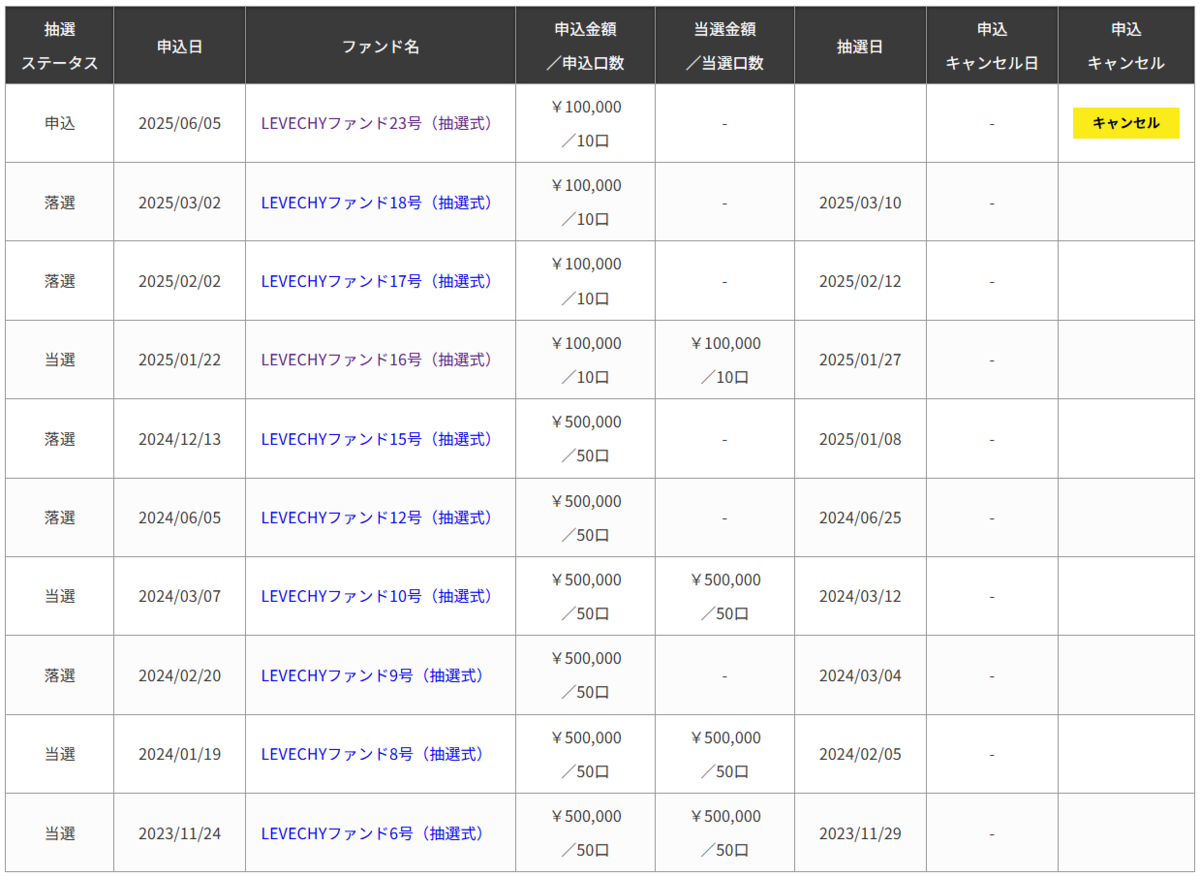Open LEVECHYファンド18号（抽選式） link
The height and width of the screenshot is (877, 1200).
(x=378, y=202)
